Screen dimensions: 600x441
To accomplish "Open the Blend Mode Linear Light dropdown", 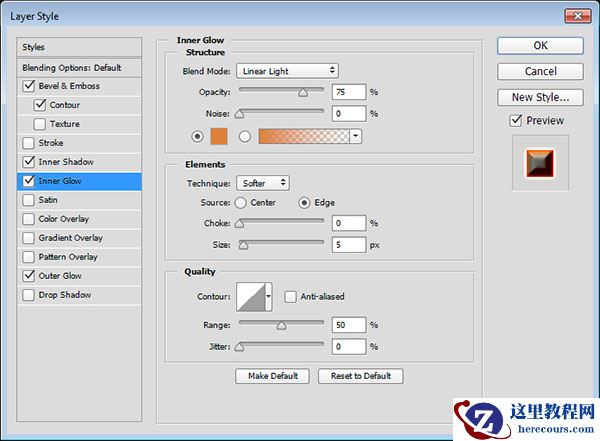I will [287, 71].
